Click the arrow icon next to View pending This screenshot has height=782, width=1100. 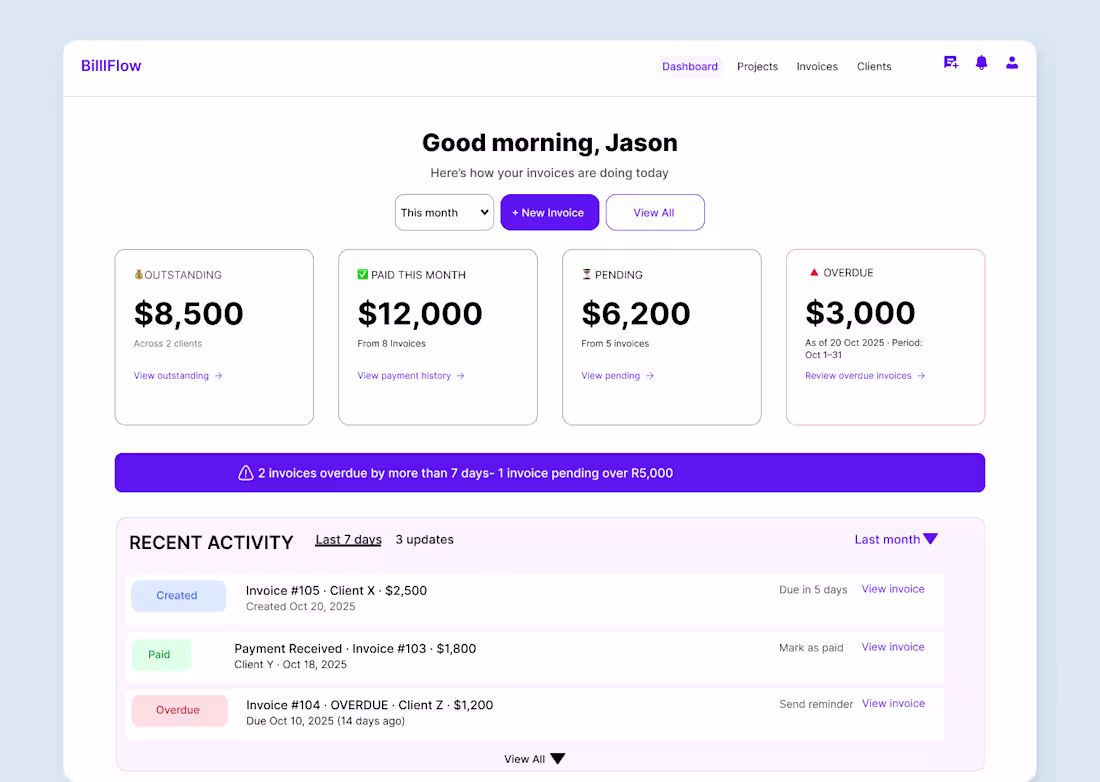pos(650,376)
